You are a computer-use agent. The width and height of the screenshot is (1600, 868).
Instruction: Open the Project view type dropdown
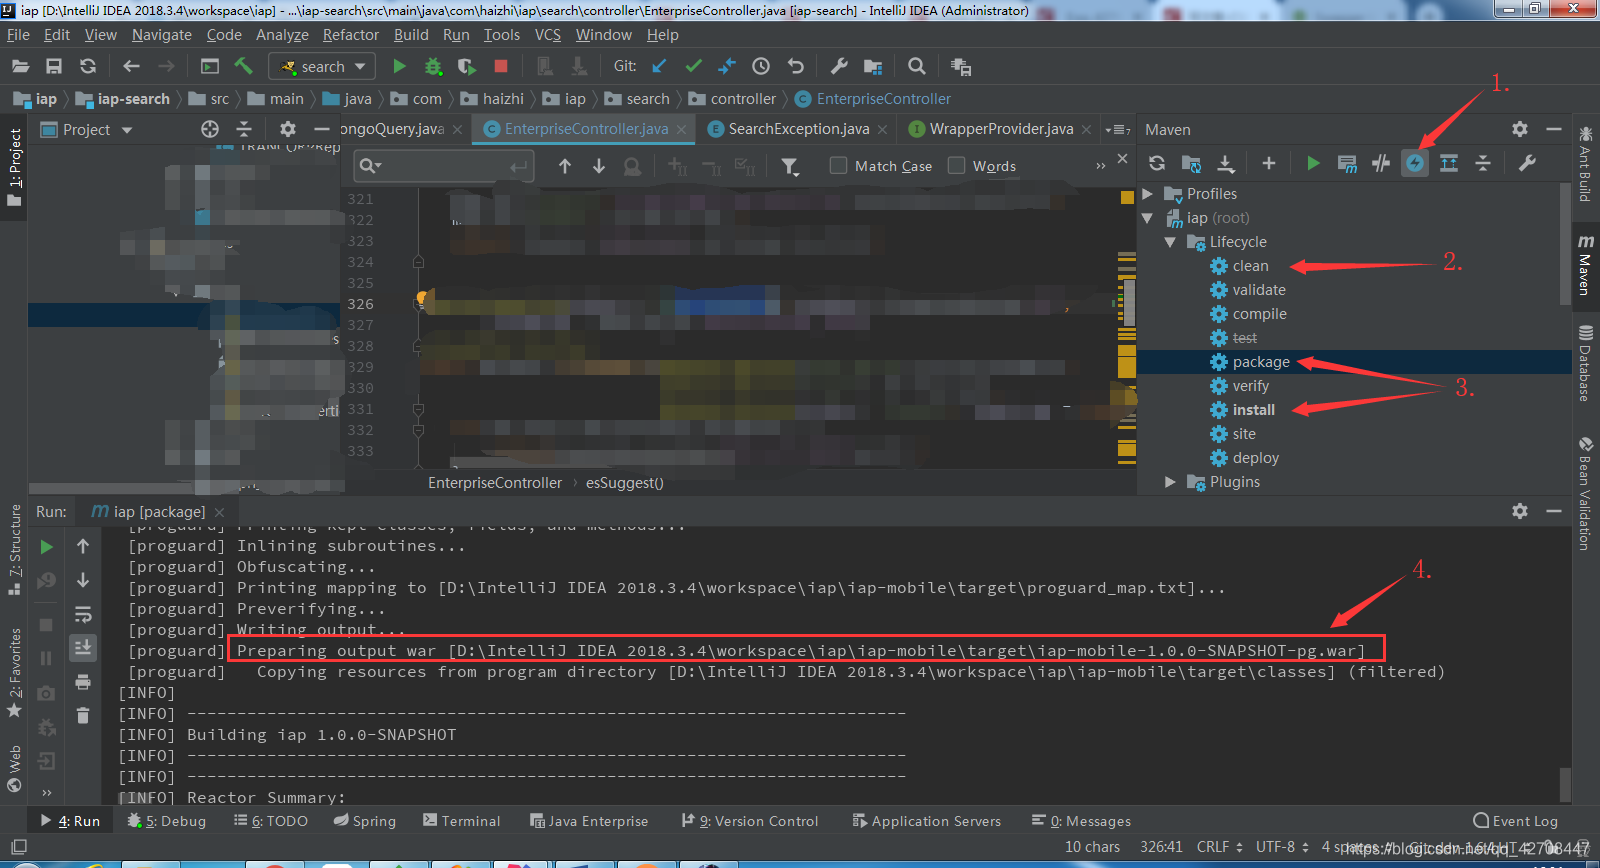tap(127, 130)
